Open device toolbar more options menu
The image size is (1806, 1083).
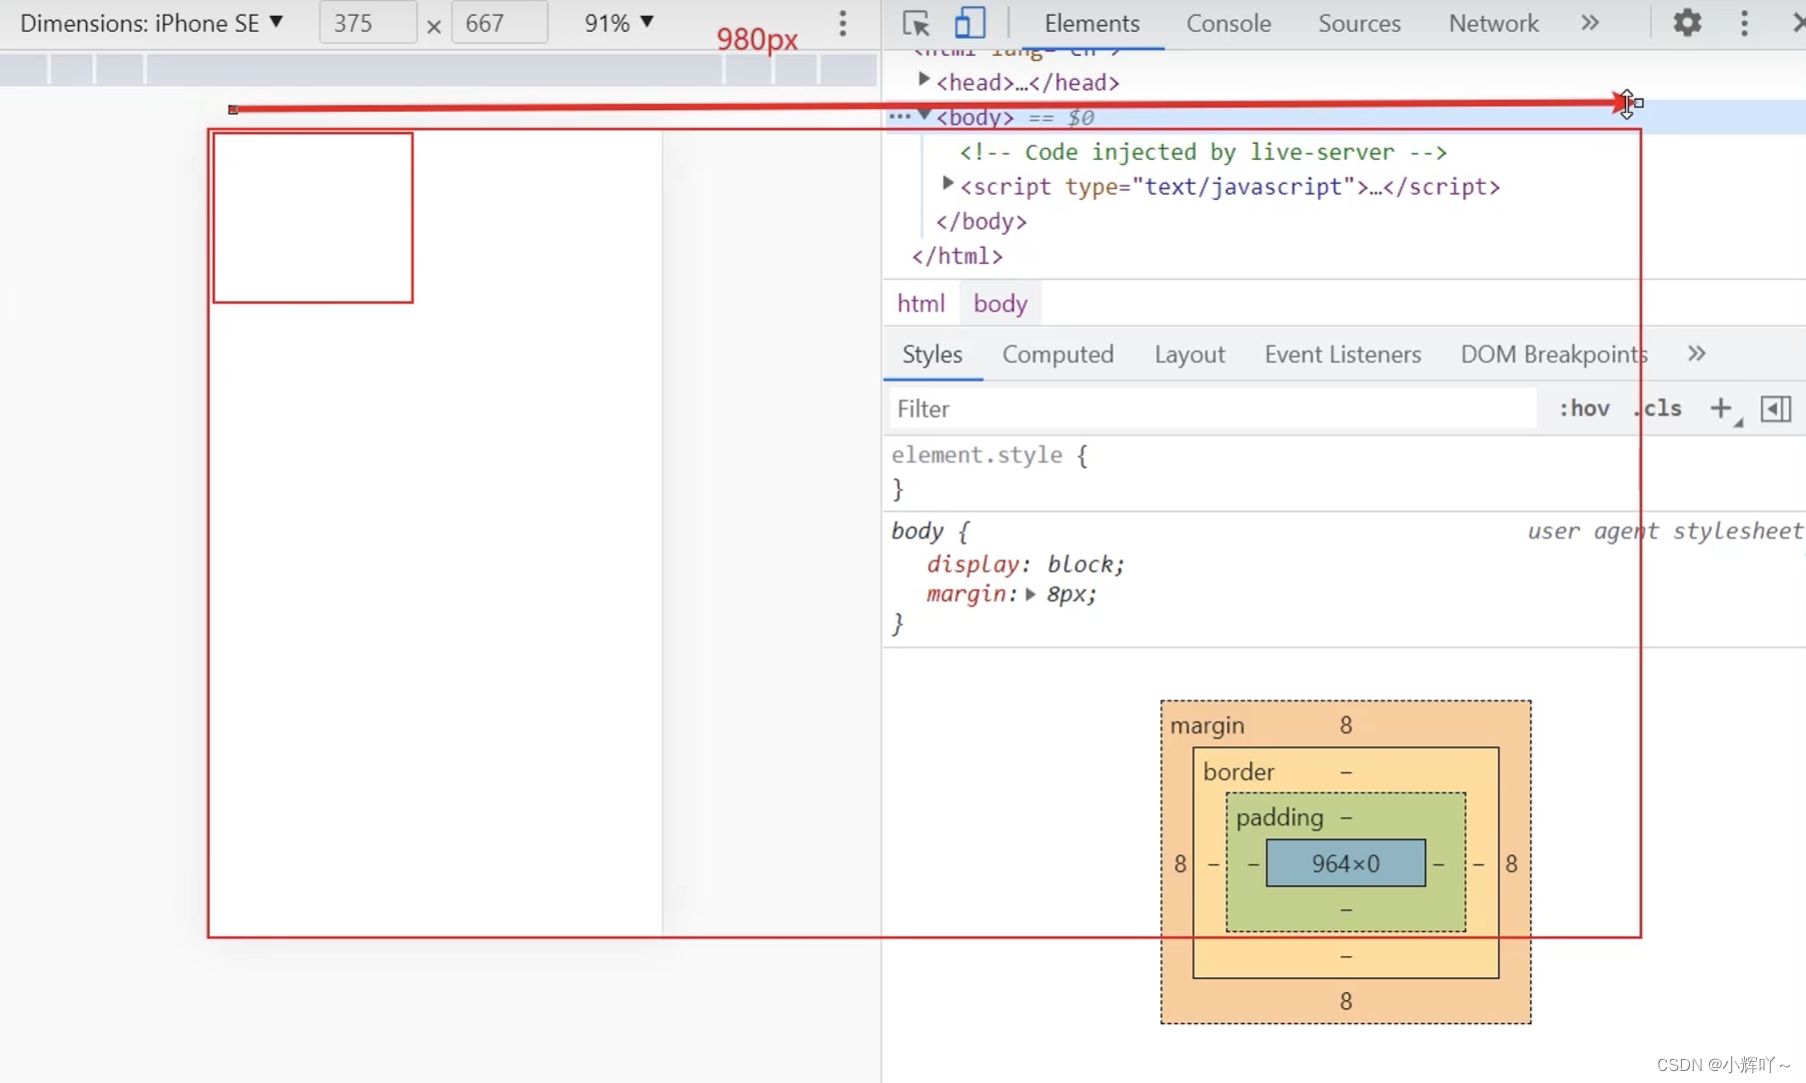843,23
